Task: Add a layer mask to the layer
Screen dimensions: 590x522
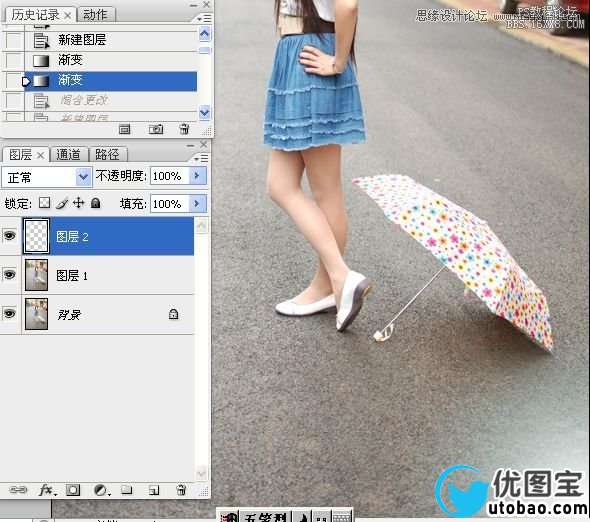Action: click(x=73, y=490)
